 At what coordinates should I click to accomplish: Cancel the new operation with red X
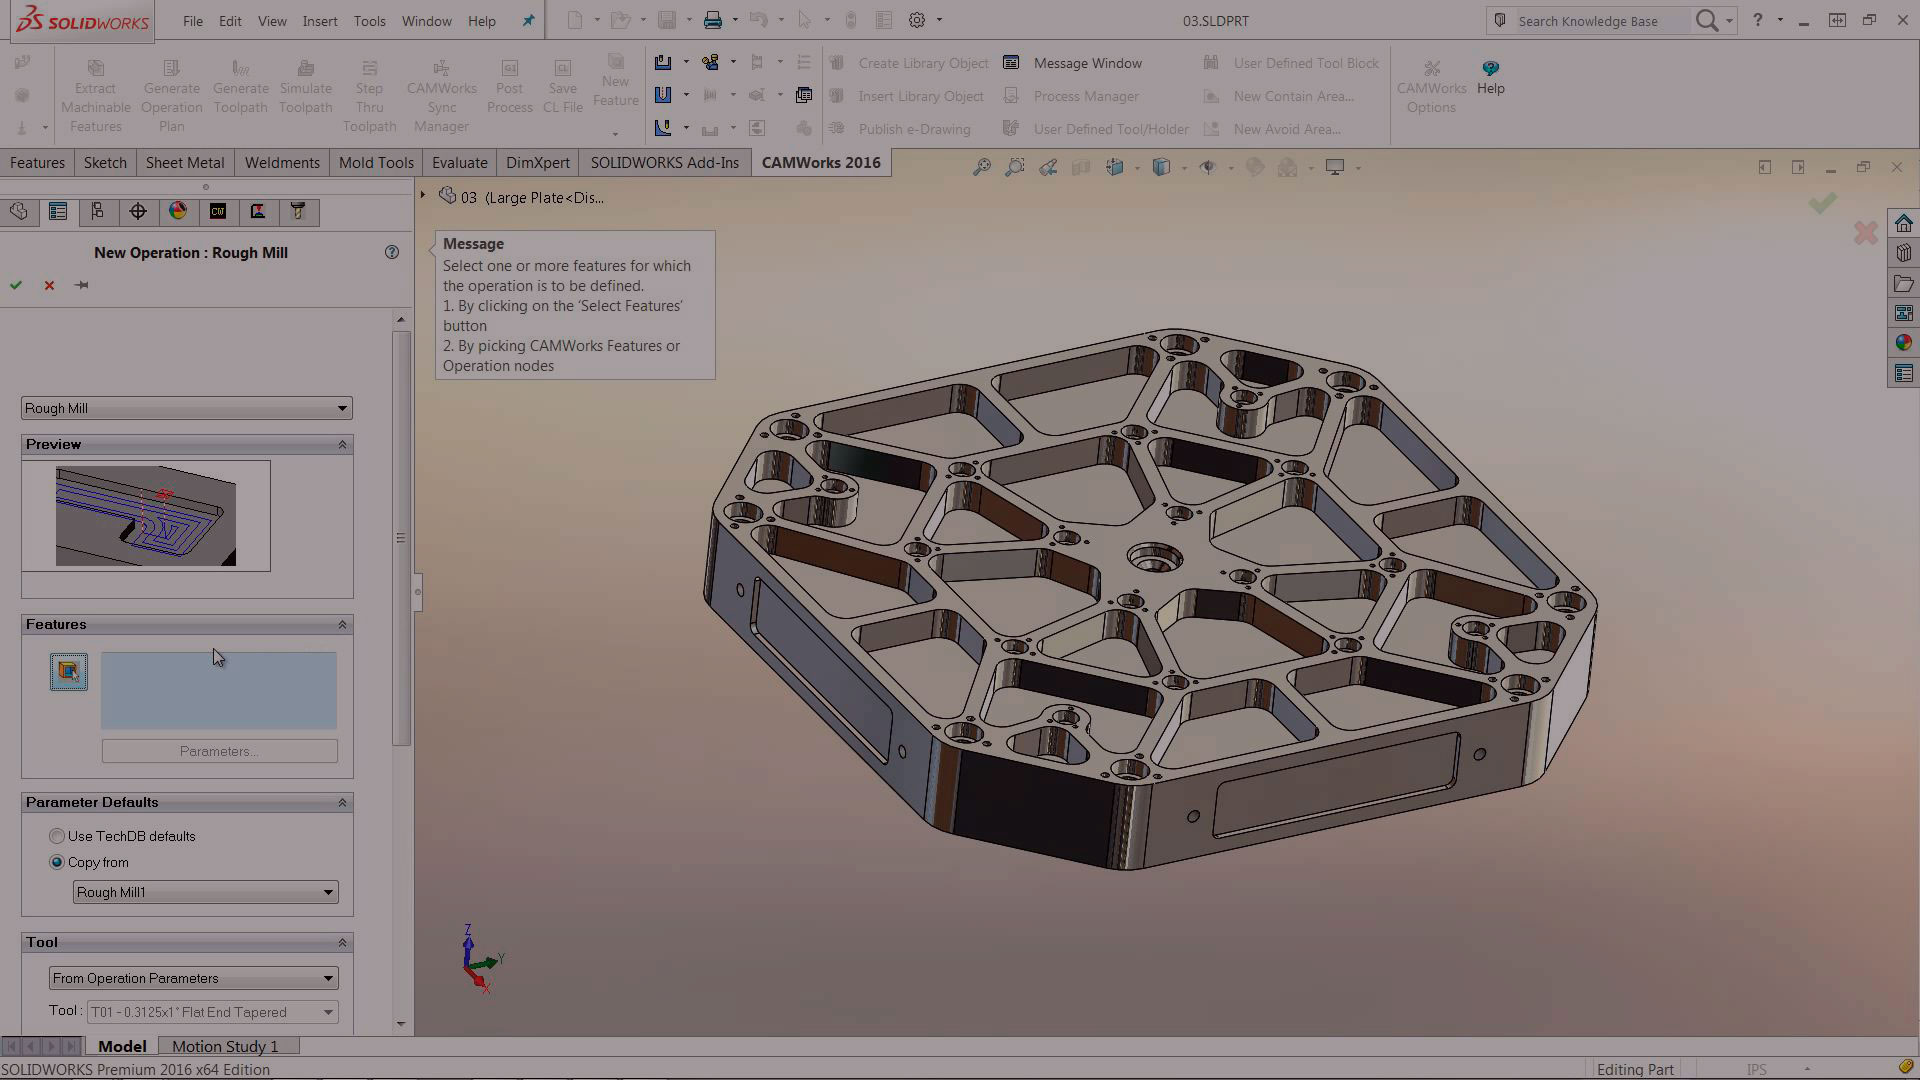coord(49,285)
